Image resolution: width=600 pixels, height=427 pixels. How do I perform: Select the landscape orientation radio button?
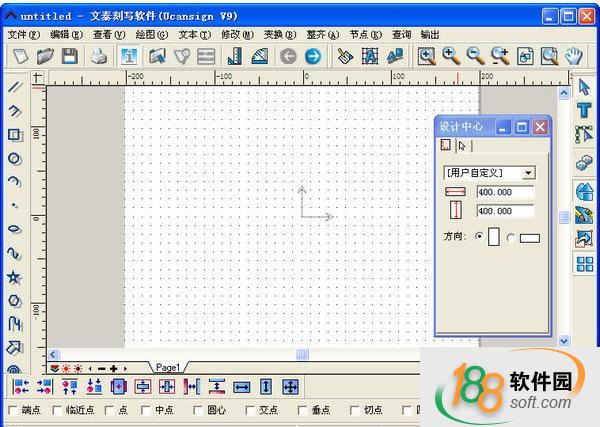pyautogui.click(x=511, y=237)
